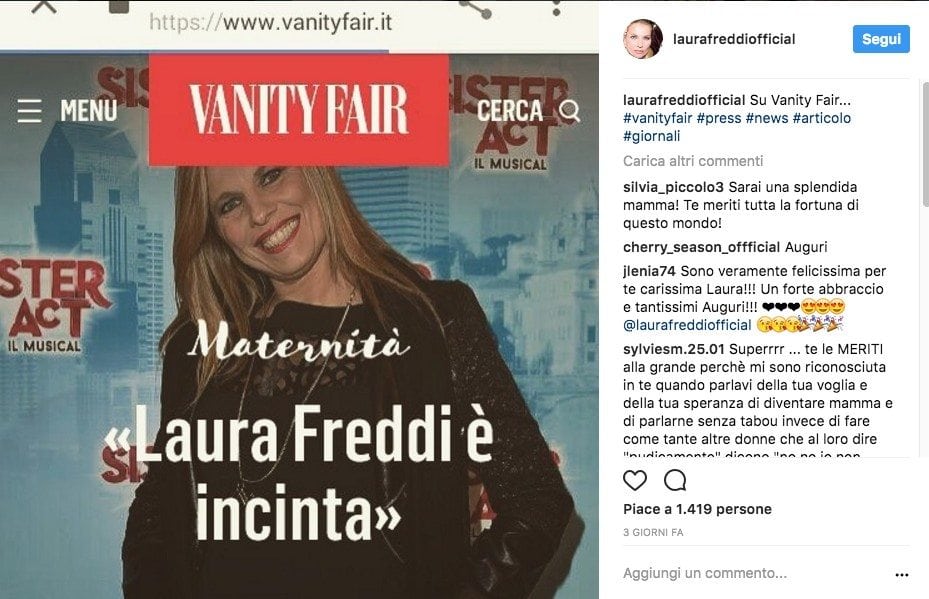Click laurafreddiofficial username in header
This screenshot has width=929, height=599.
point(734,39)
